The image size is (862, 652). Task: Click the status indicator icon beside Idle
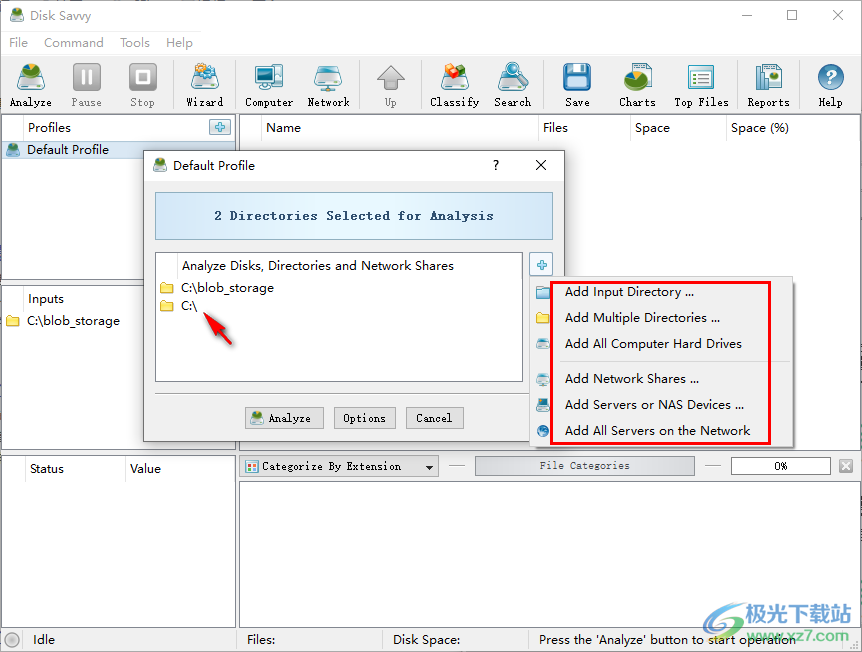coord(12,639)
